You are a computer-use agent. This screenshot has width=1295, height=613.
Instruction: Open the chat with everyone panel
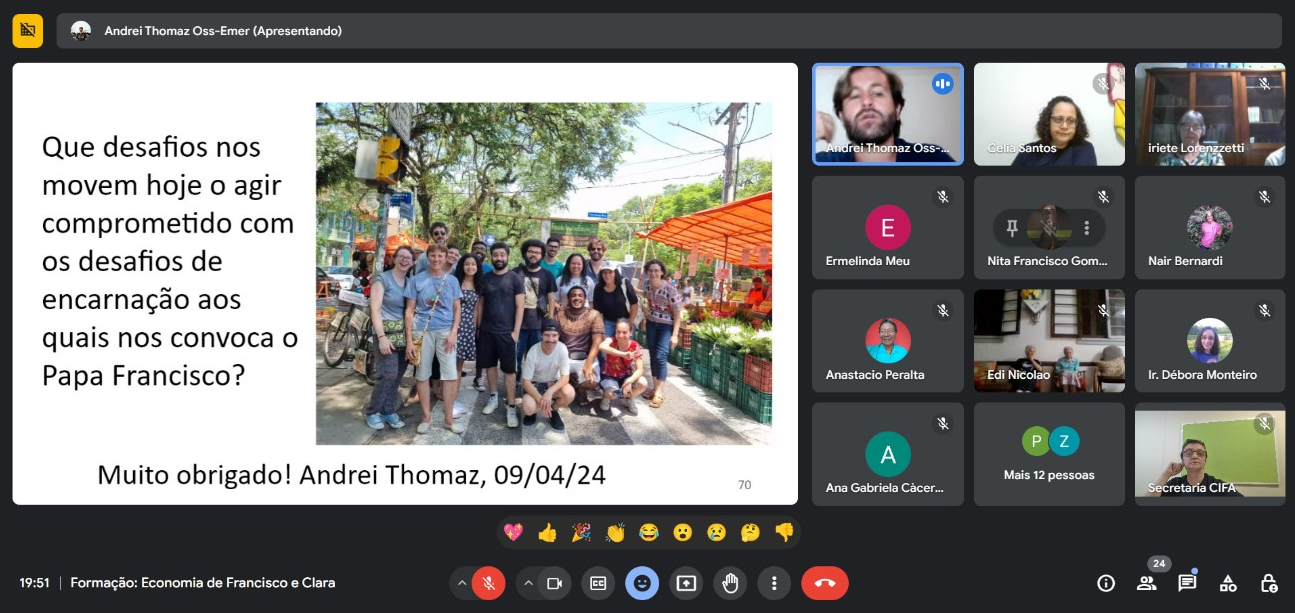pyautogui.click(x=1187, y=583)
